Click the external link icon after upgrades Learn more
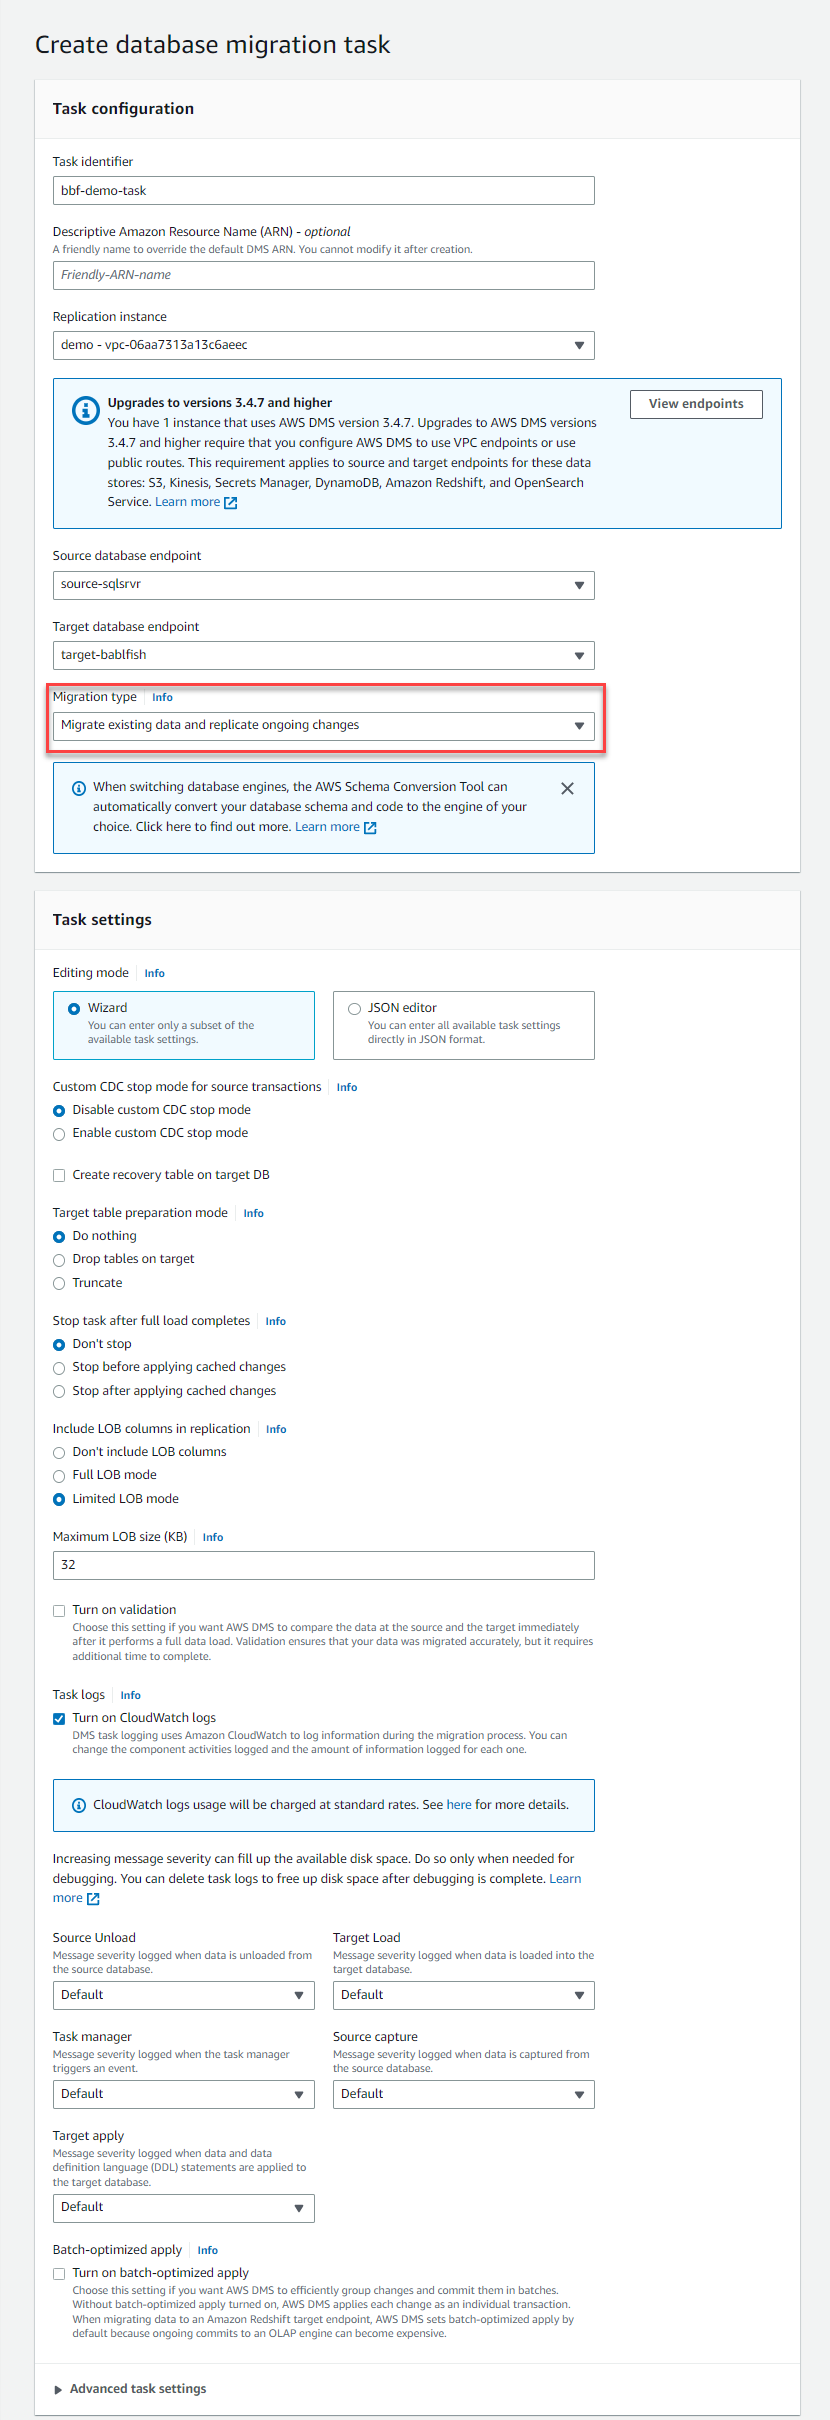 [x=231, y=503]
